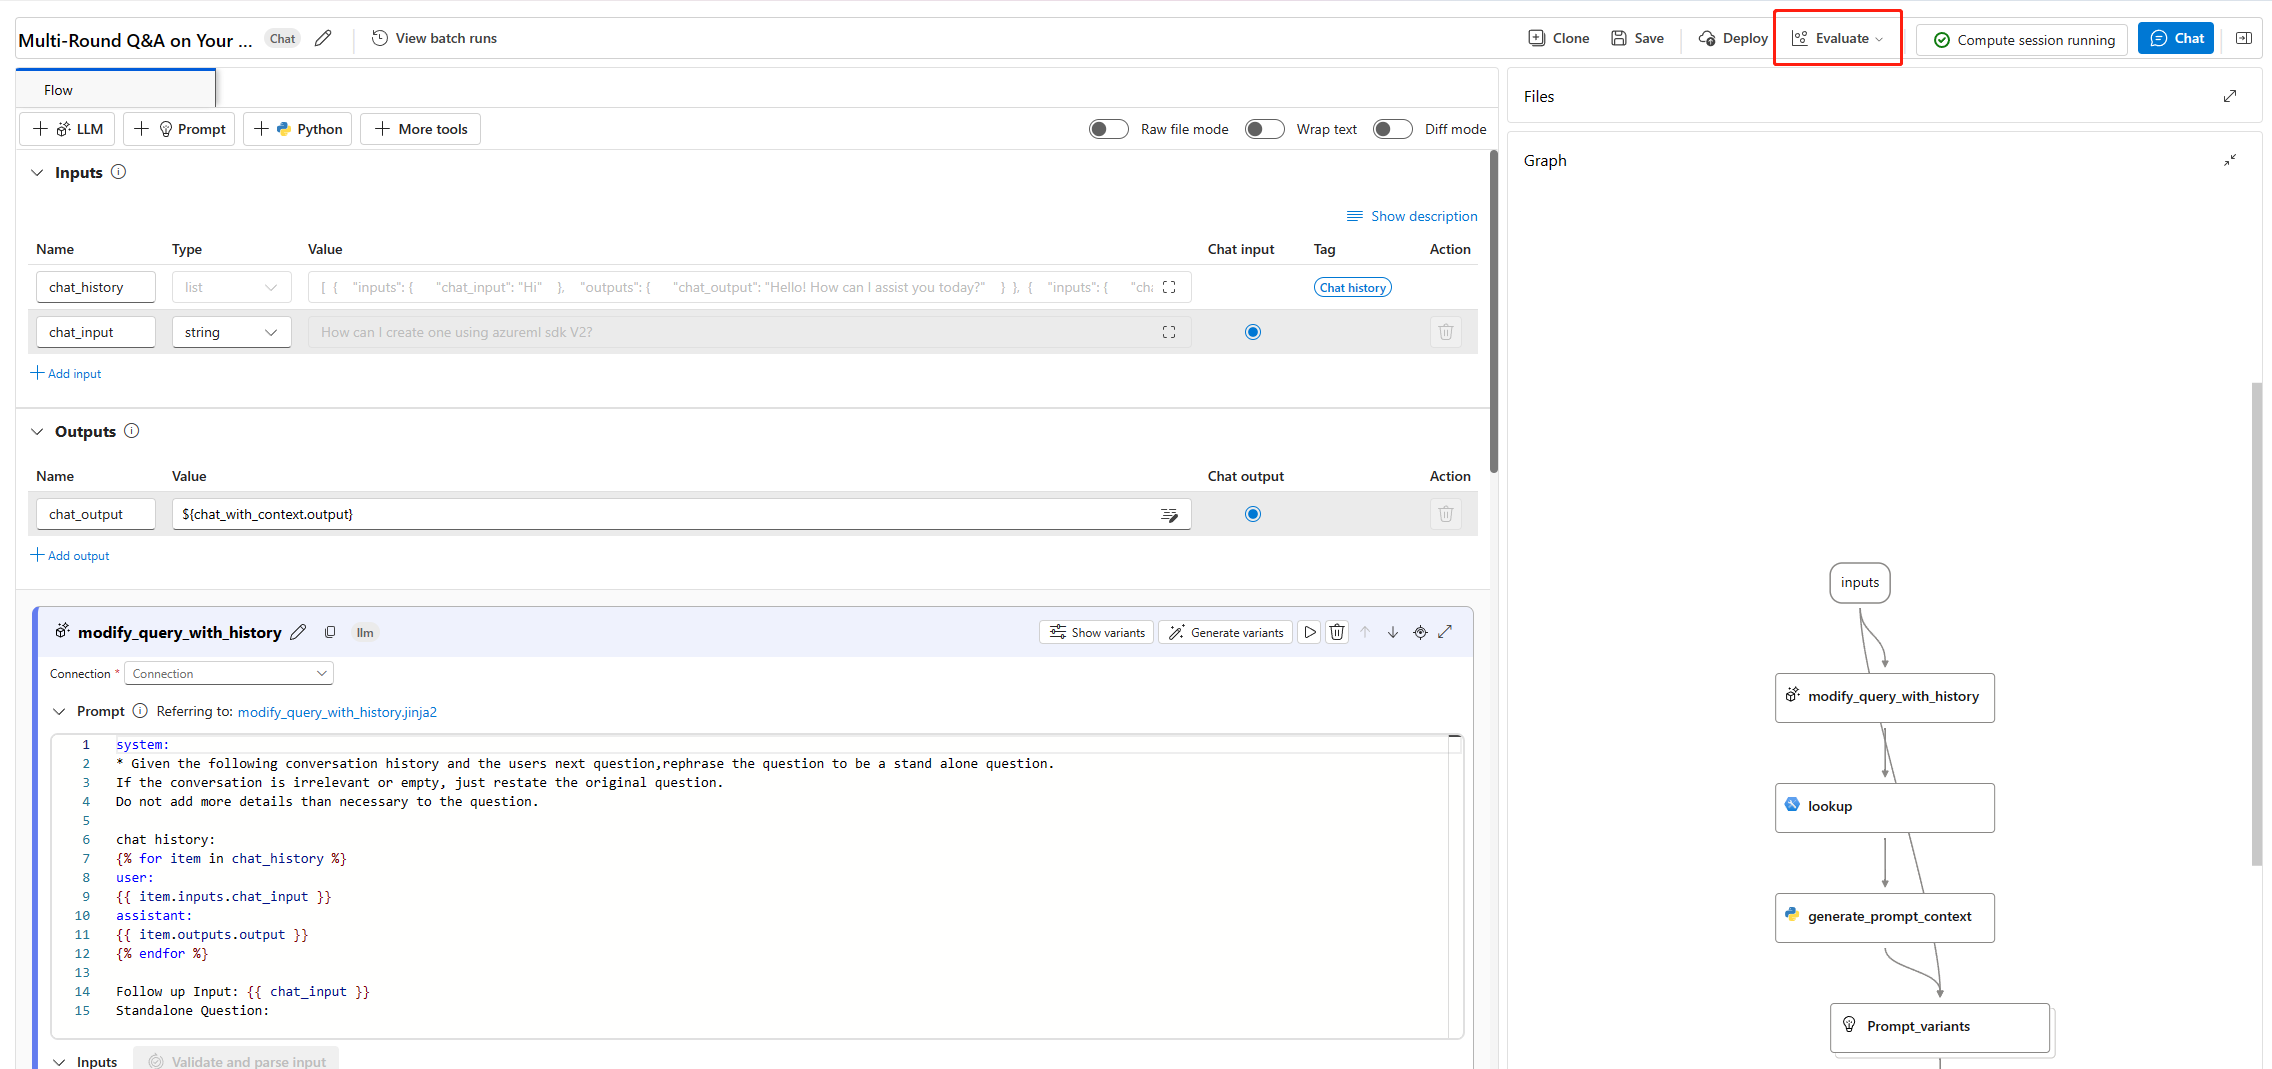Viewport: 2272px width, 1069px height.
Task: Save the flow
Action: click(x=1637, y=38)
